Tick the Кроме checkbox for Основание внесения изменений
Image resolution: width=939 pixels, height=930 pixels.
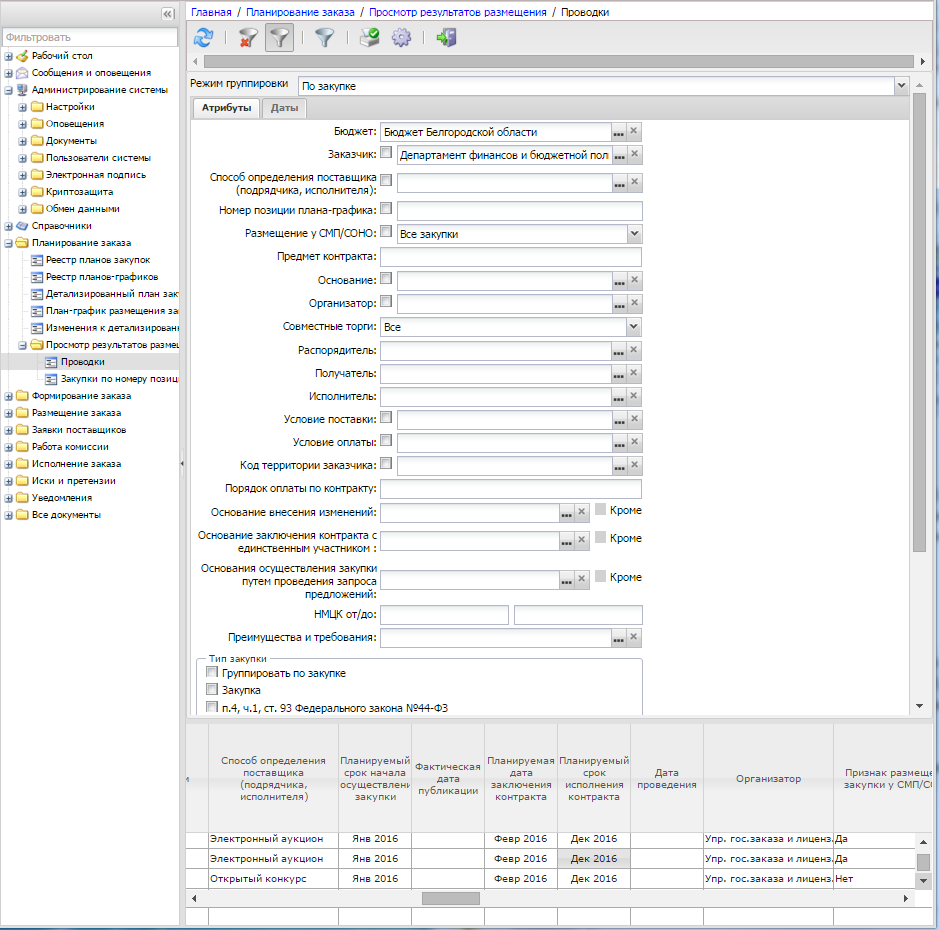pos(601,509)
